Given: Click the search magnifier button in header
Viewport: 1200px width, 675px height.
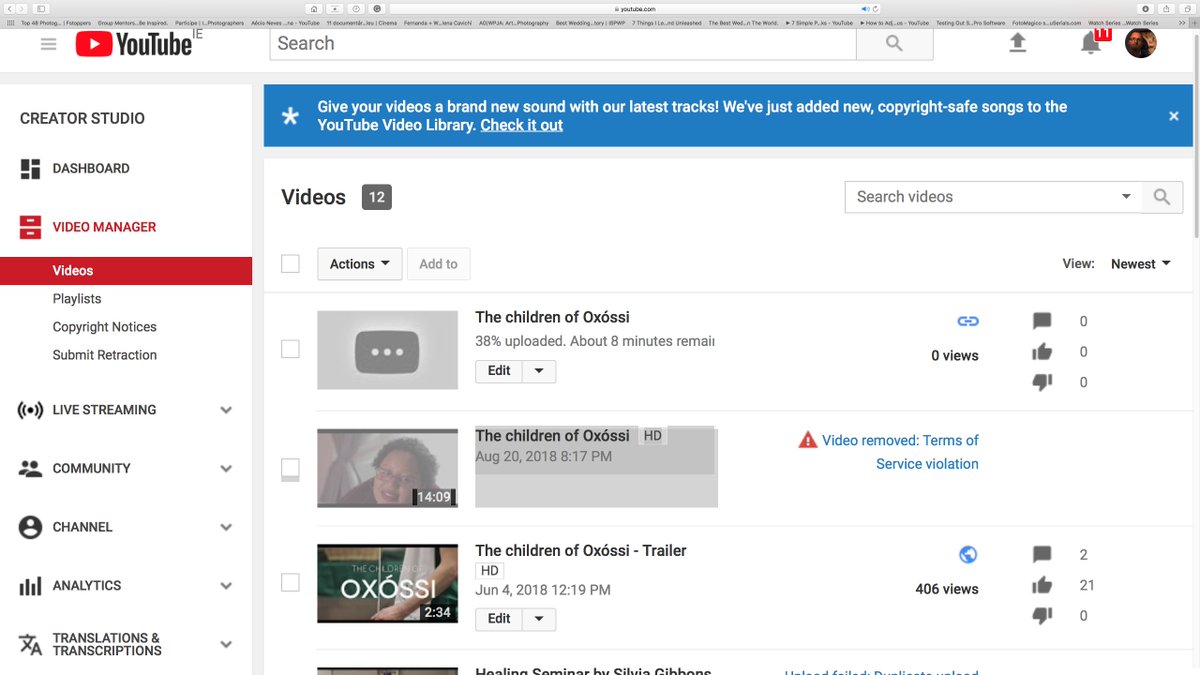Looking at the screenshot, I should 894,43.
